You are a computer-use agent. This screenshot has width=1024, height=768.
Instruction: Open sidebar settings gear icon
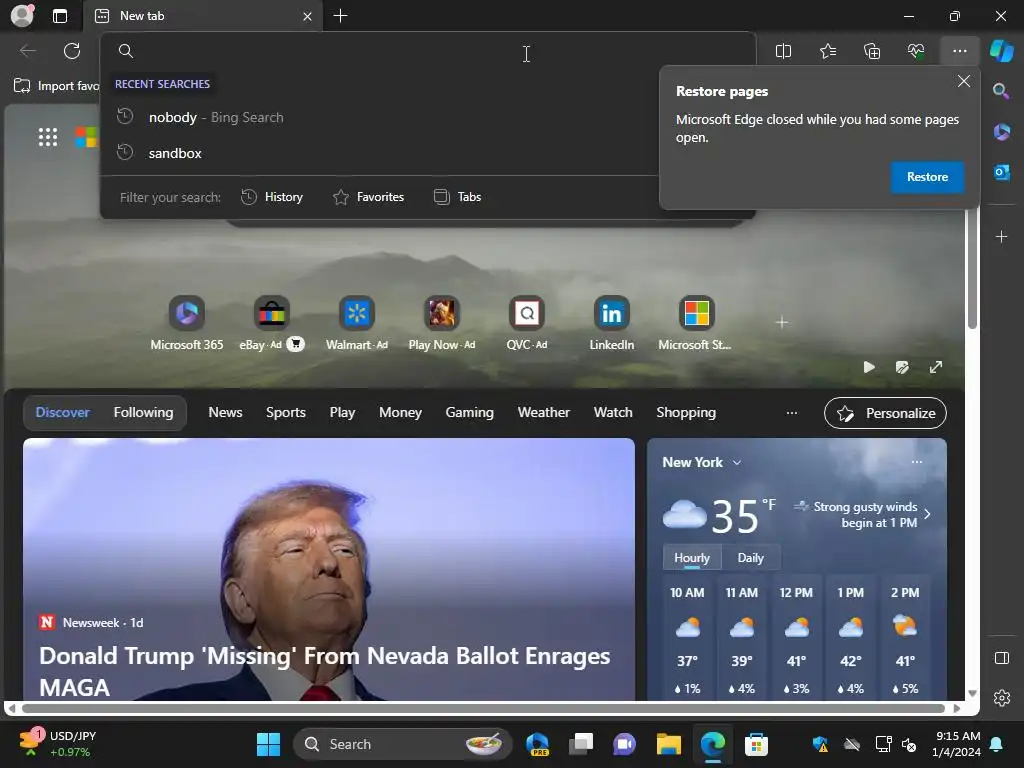point(1001,698)
